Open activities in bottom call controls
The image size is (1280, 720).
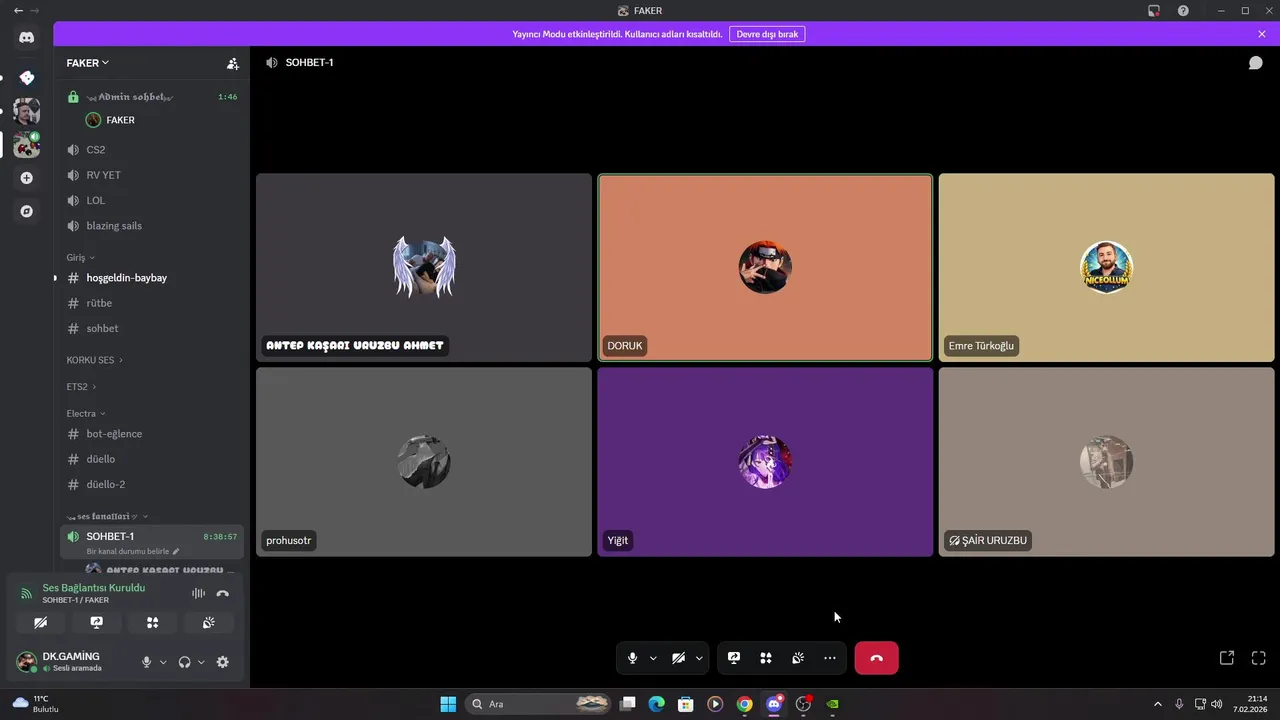coord(766,658)
